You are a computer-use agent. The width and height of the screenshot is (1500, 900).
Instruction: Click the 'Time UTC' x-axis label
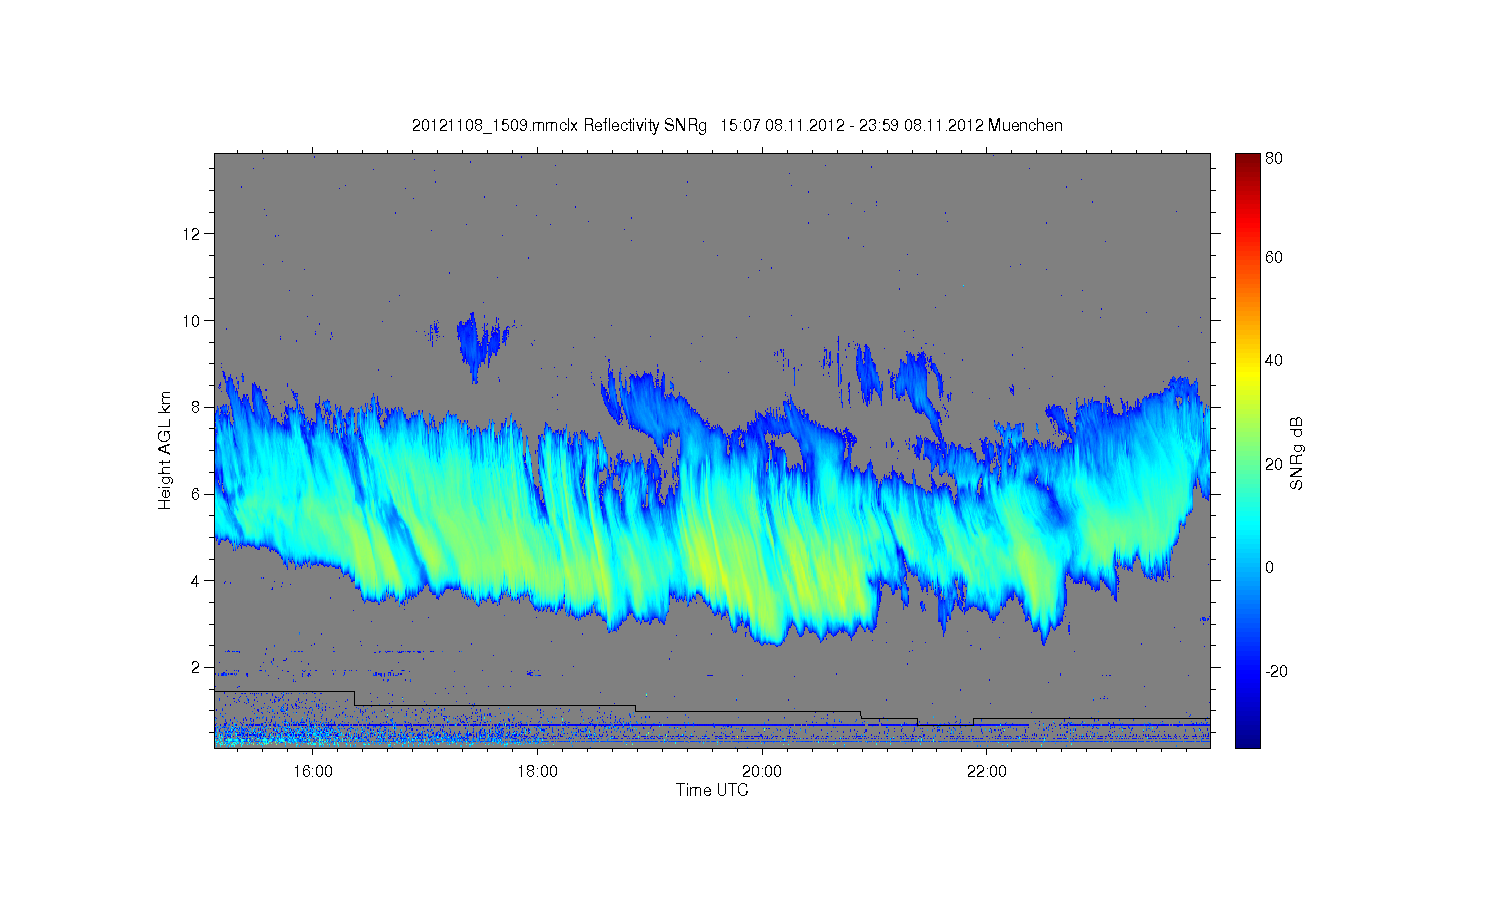[x=712, y=790]
